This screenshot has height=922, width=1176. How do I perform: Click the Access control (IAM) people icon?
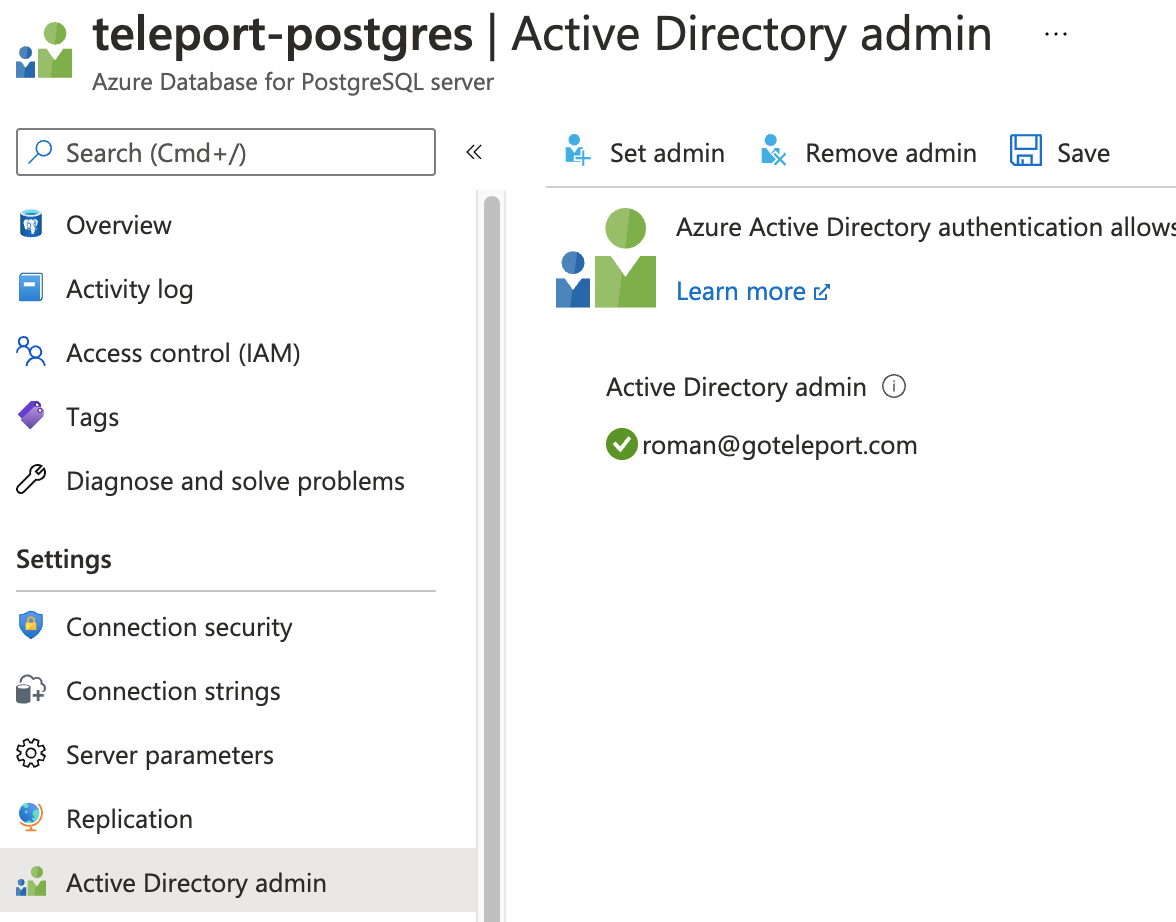coord(31,352)
